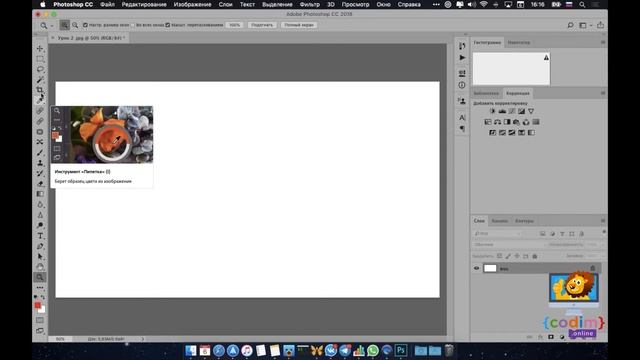Select the History Brush tool

[40, 173]
